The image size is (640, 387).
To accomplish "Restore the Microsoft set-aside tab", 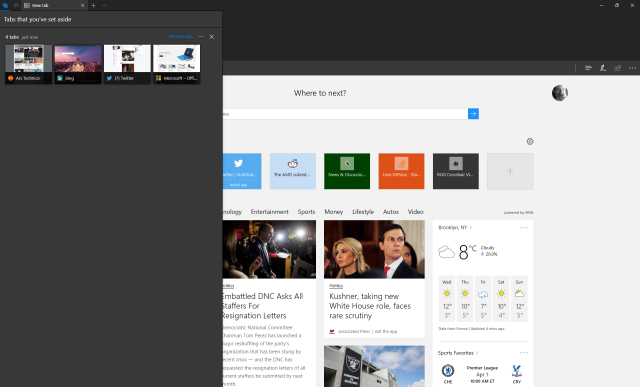I will tap(177, 64).
